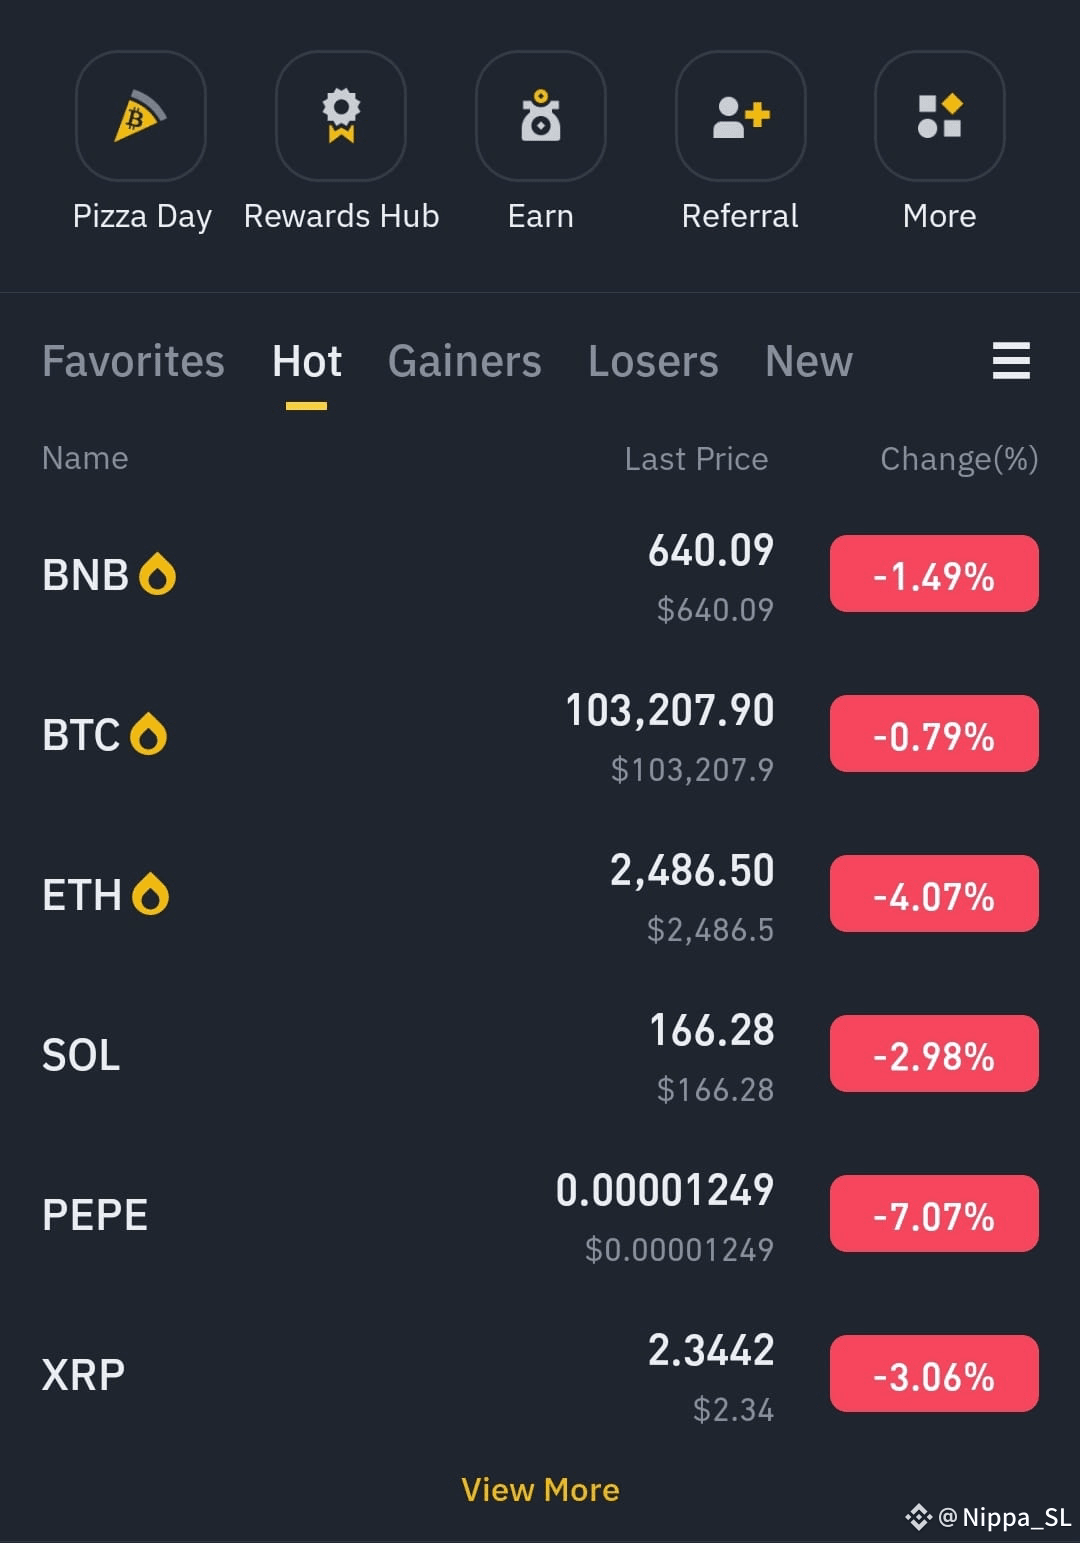Image resolution: width=1080 pixels, height=1543 pixels.
Task: Tap the flame icon next to BTC
Action: 148,734
